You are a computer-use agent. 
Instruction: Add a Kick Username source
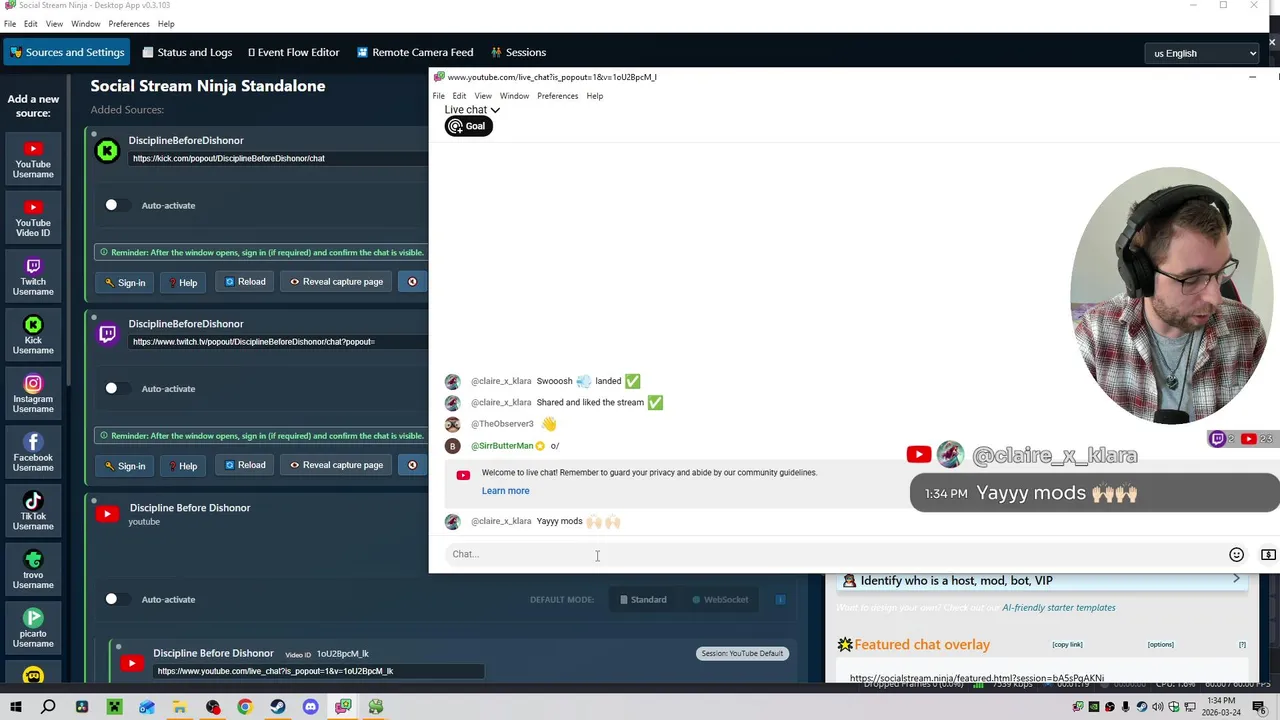click(33, 336)
